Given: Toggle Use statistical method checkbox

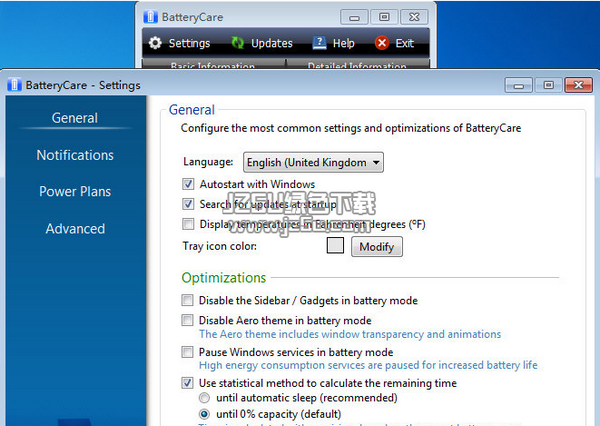Looking at the screenshot, I should [x=188, y=383].
